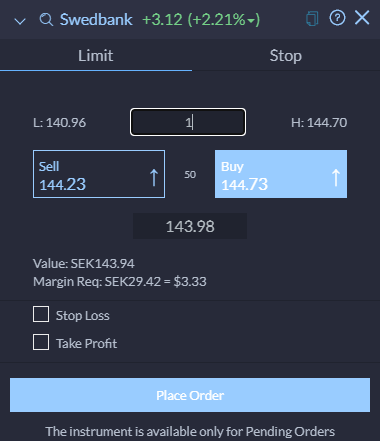Viewport: 380px width, 441px height.
Task: Switch to the Limit tab
Action: pyautogui.click(x=96, y=55)
